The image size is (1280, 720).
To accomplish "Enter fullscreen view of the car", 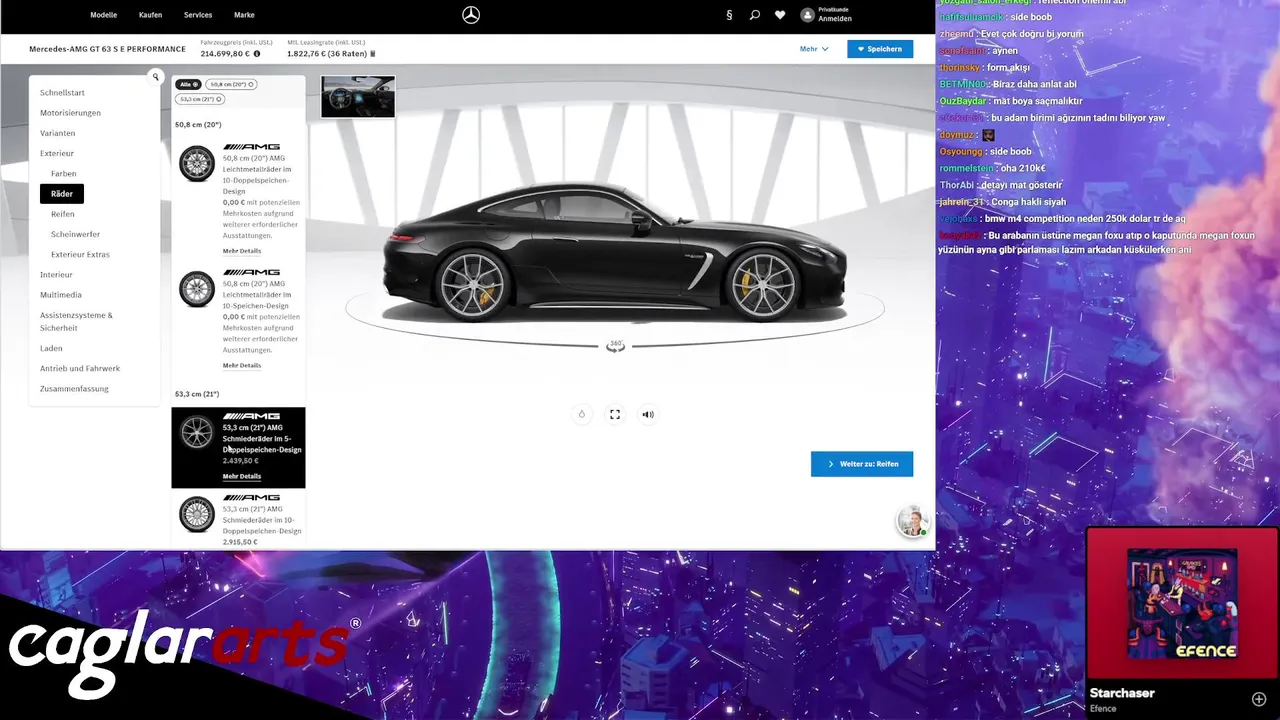I will click(x=615, y=414).
